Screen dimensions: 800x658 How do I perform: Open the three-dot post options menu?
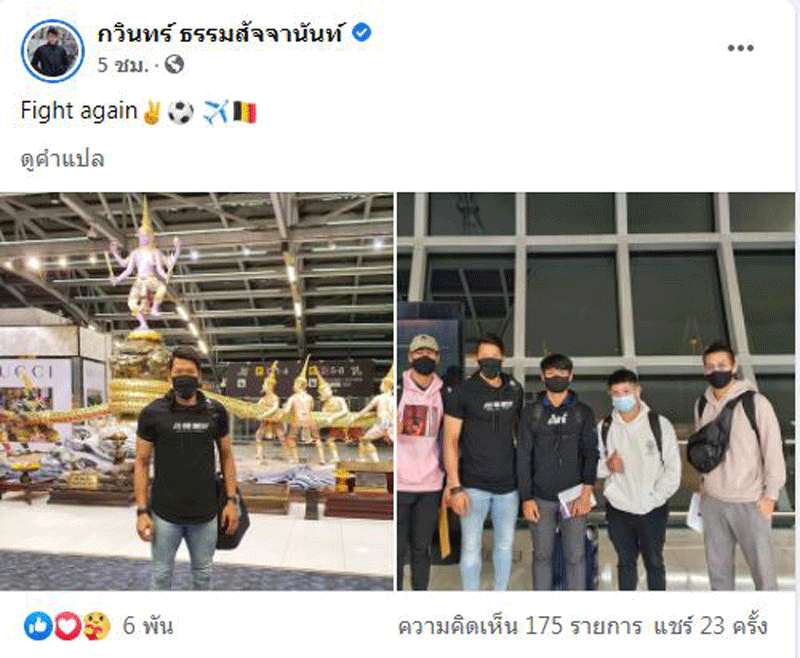pyautogui.click(x=740, y=48)
